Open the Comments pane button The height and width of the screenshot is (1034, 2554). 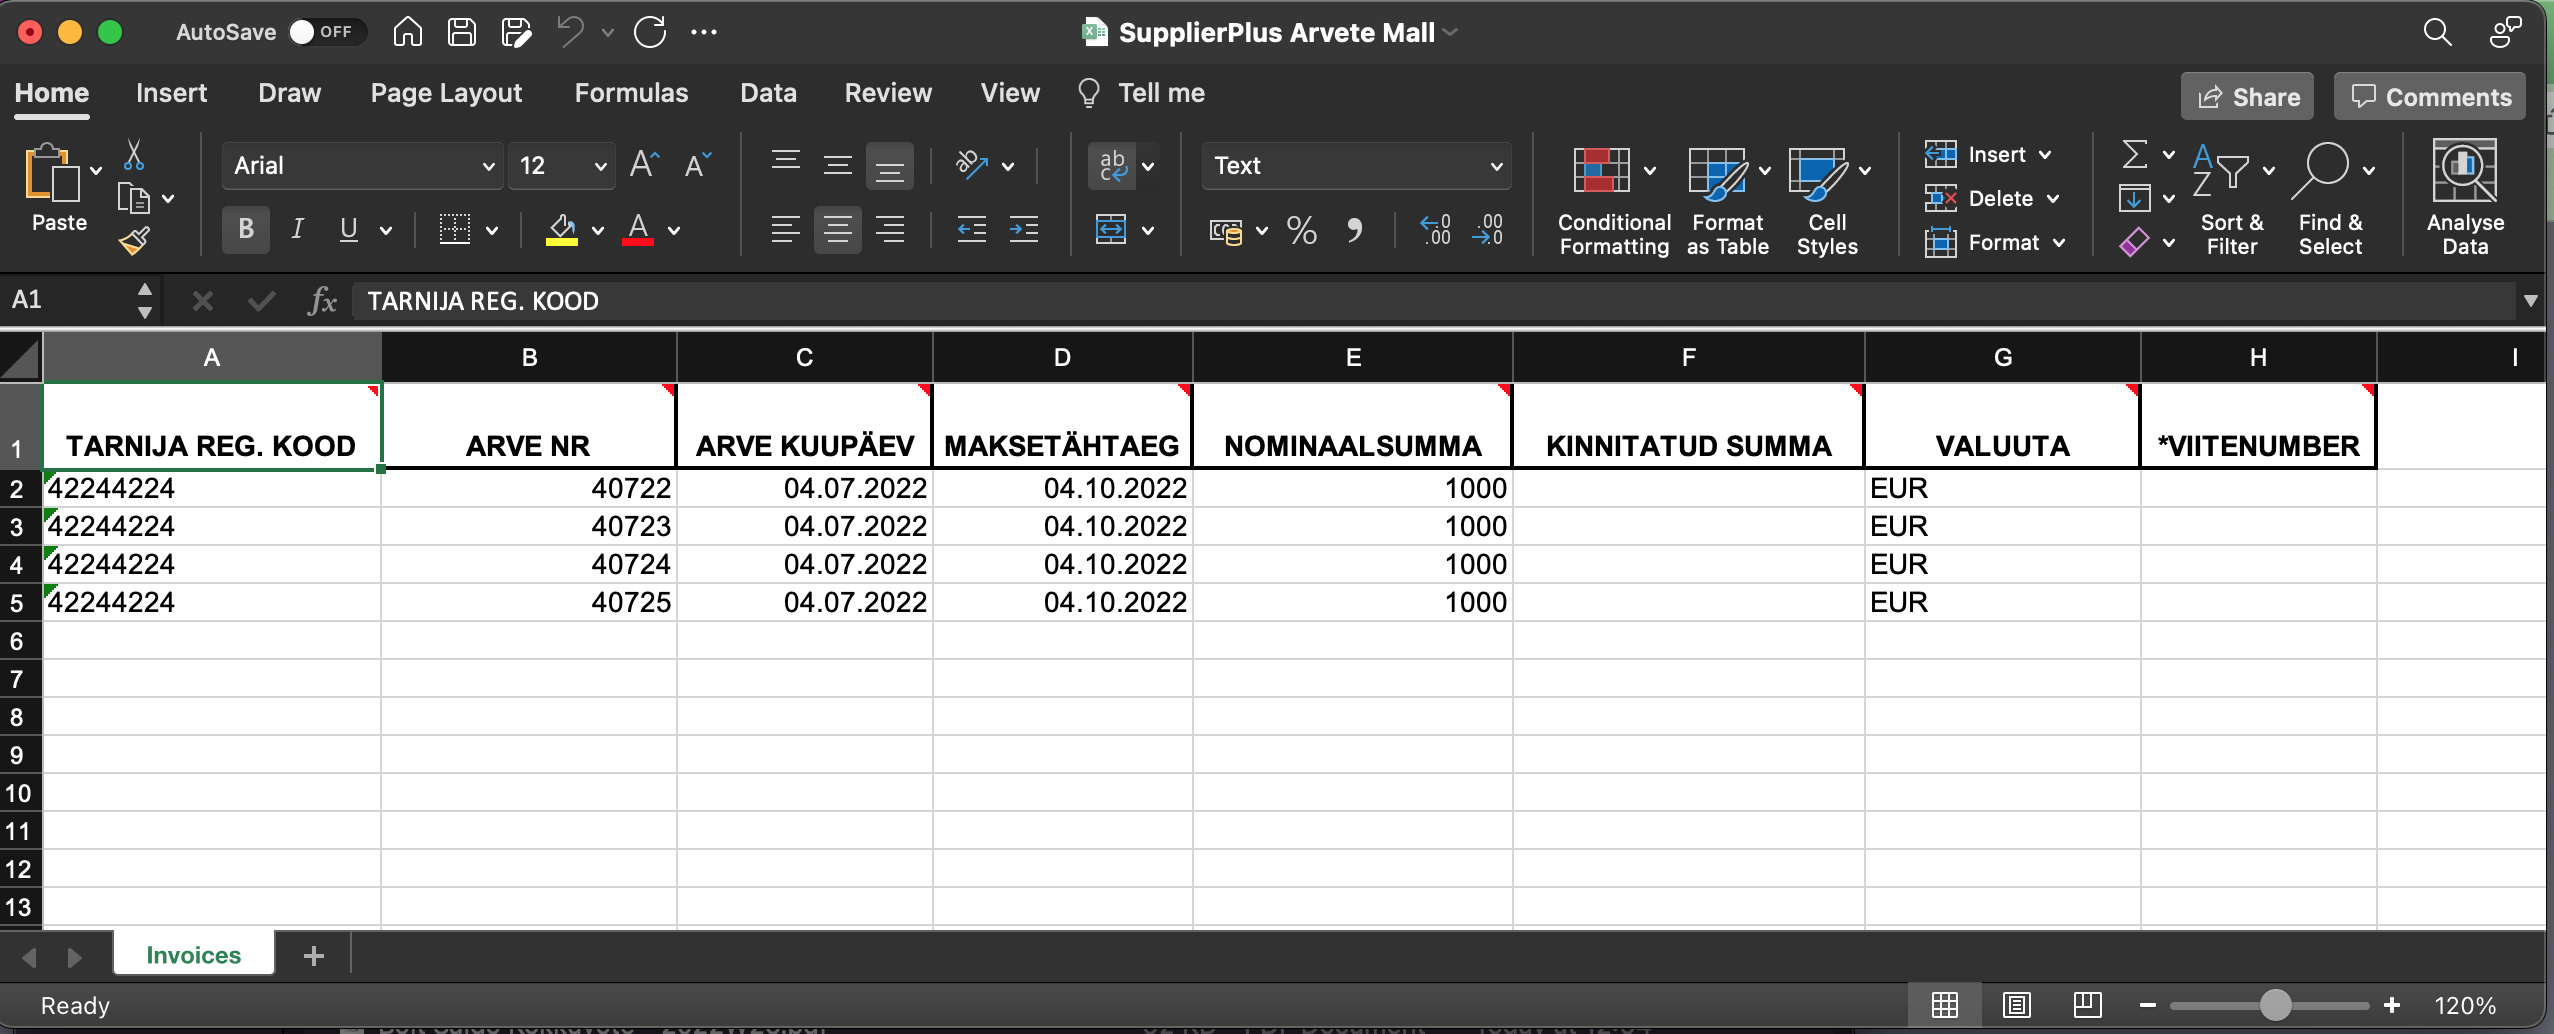2429,97
